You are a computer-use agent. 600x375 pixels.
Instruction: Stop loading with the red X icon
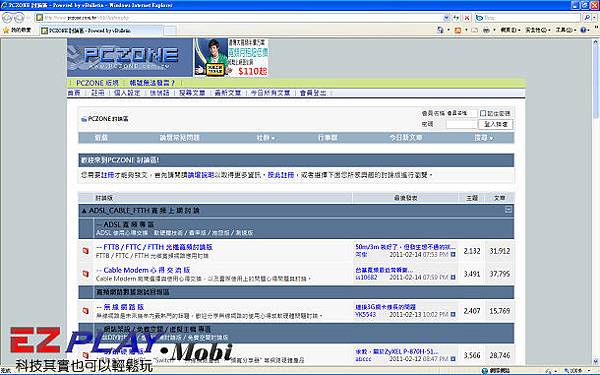pyautogui.click(x=467, y=18)
